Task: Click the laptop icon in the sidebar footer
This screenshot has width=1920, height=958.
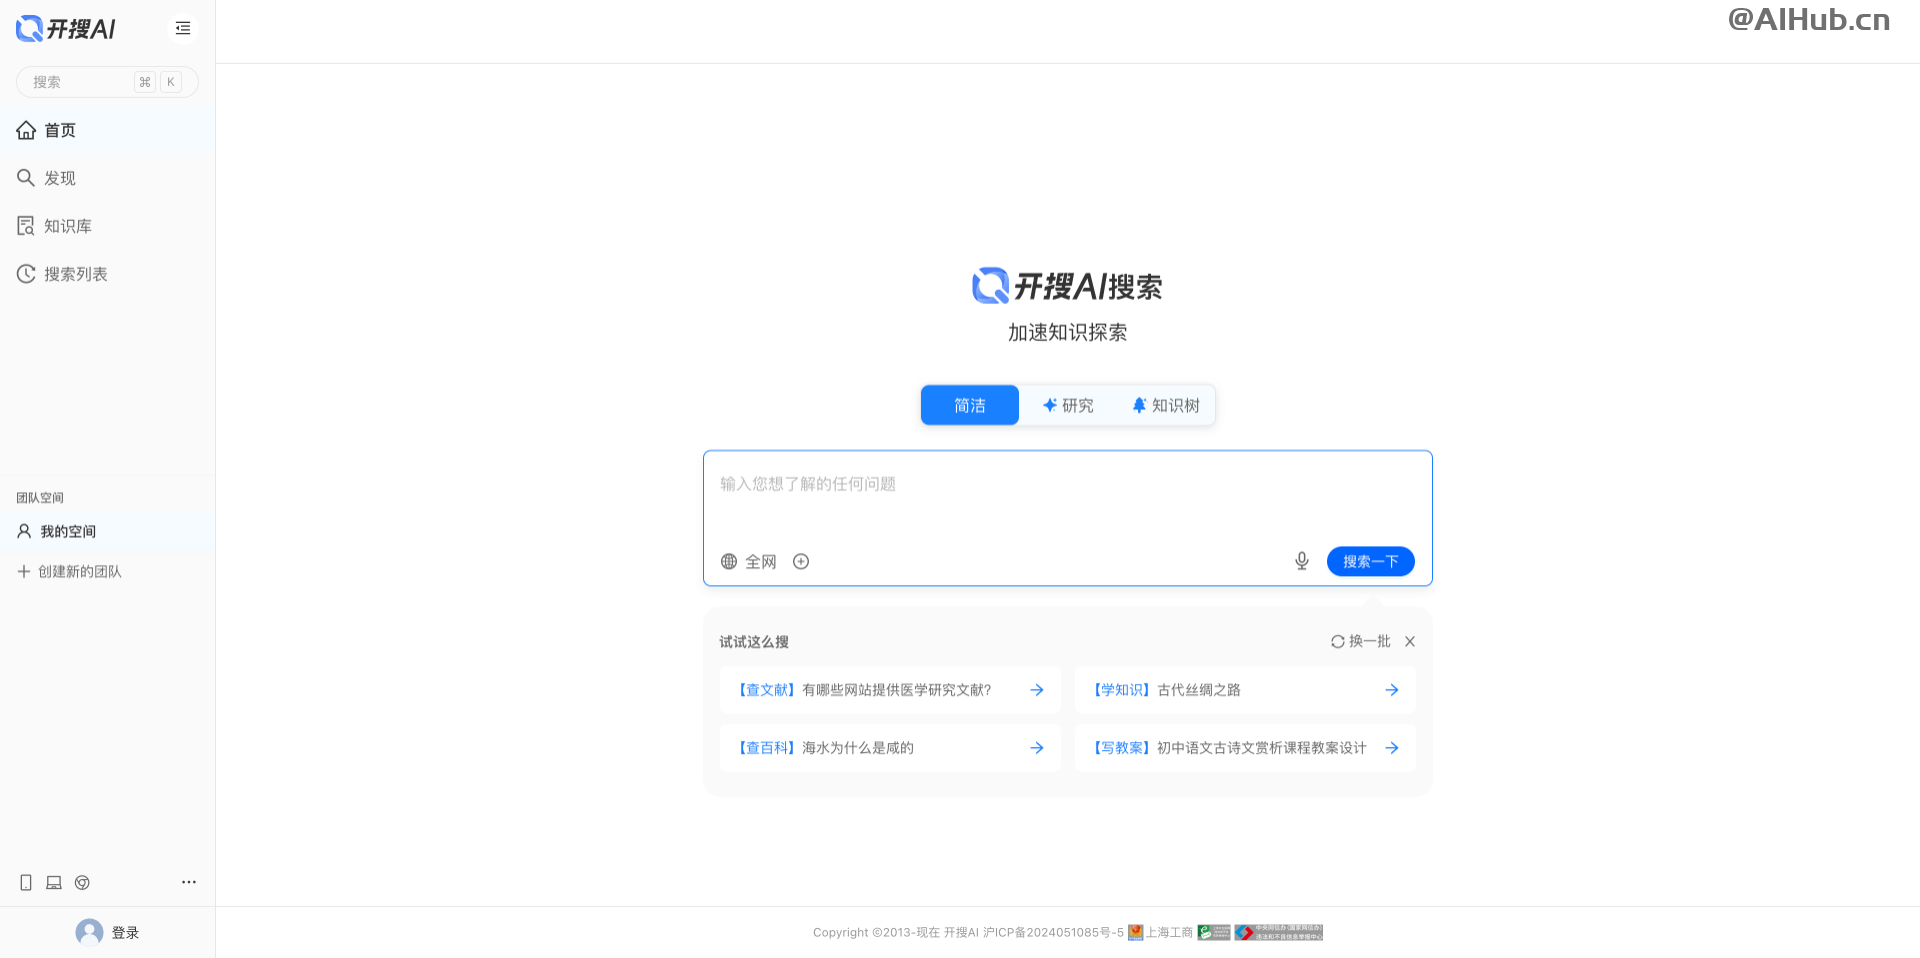Action: pyautogui.click(x=54, y=882)
